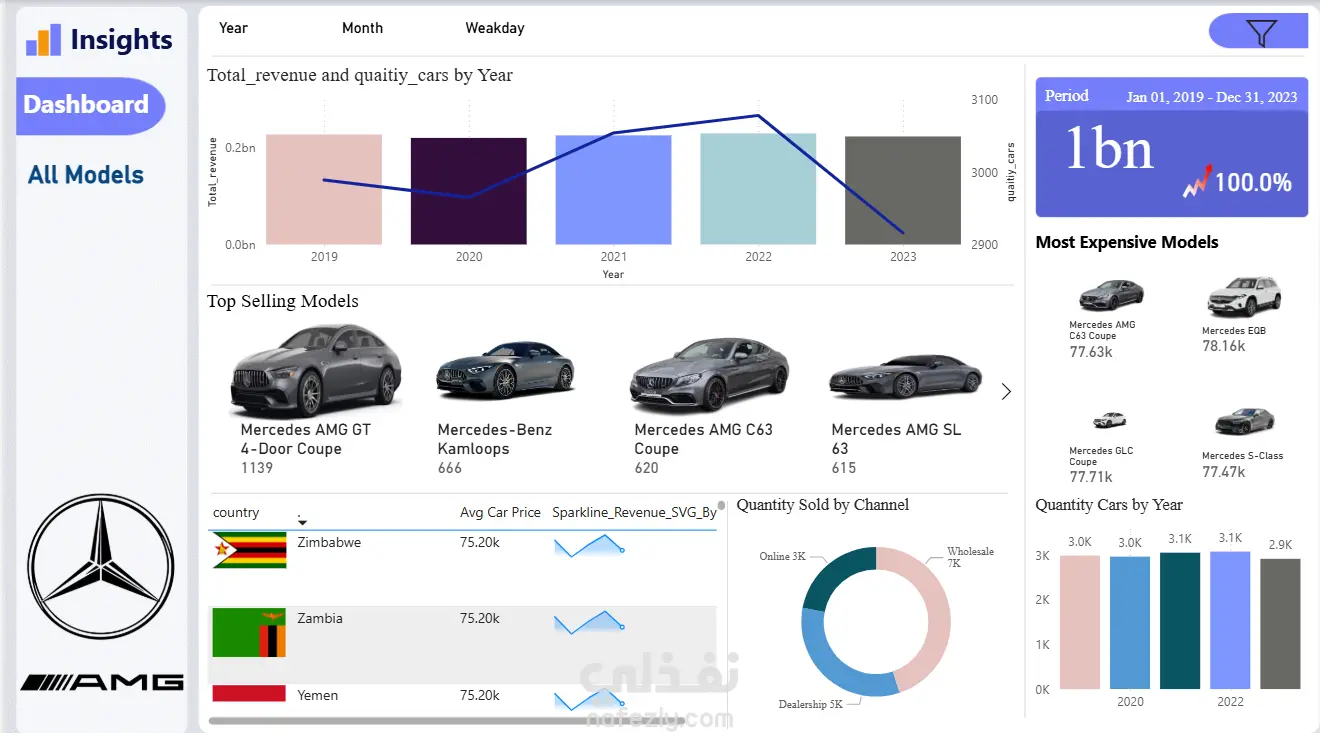This screenshot has height=733, width=1320.
Task: Click the AMG logo in sidebar
Action: point(102,682)
